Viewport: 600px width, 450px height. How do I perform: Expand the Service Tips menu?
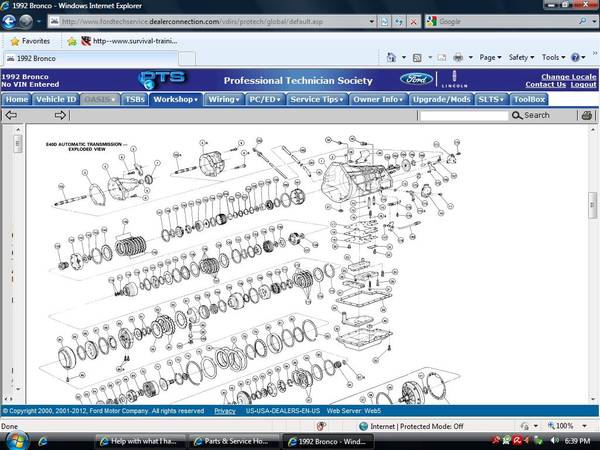(x=317, y=99)
